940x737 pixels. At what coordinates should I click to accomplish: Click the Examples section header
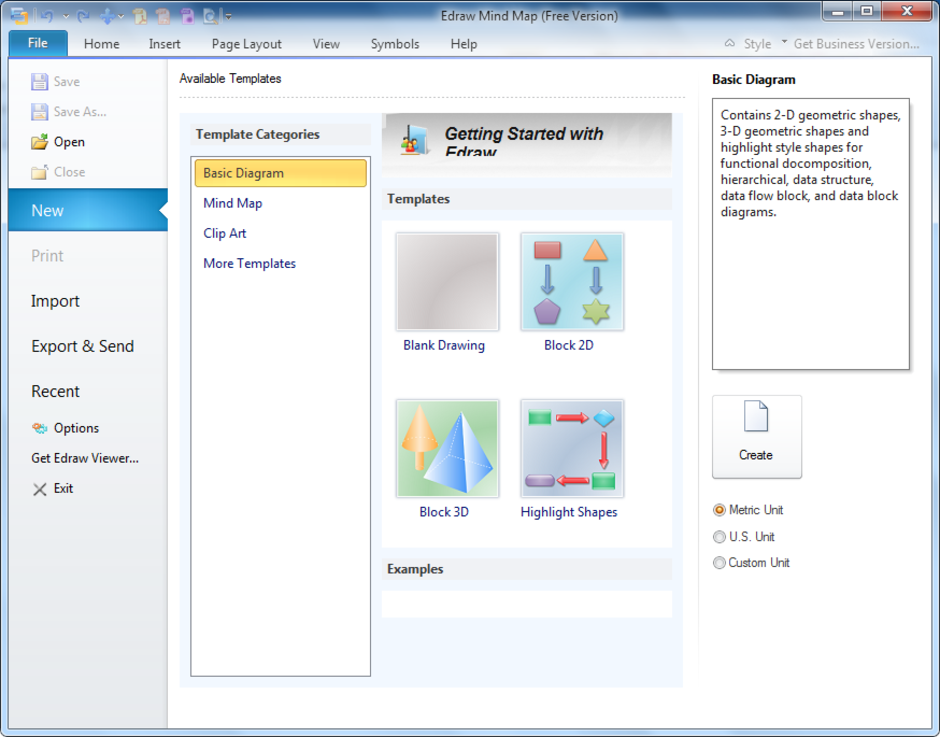pos(527,569)
